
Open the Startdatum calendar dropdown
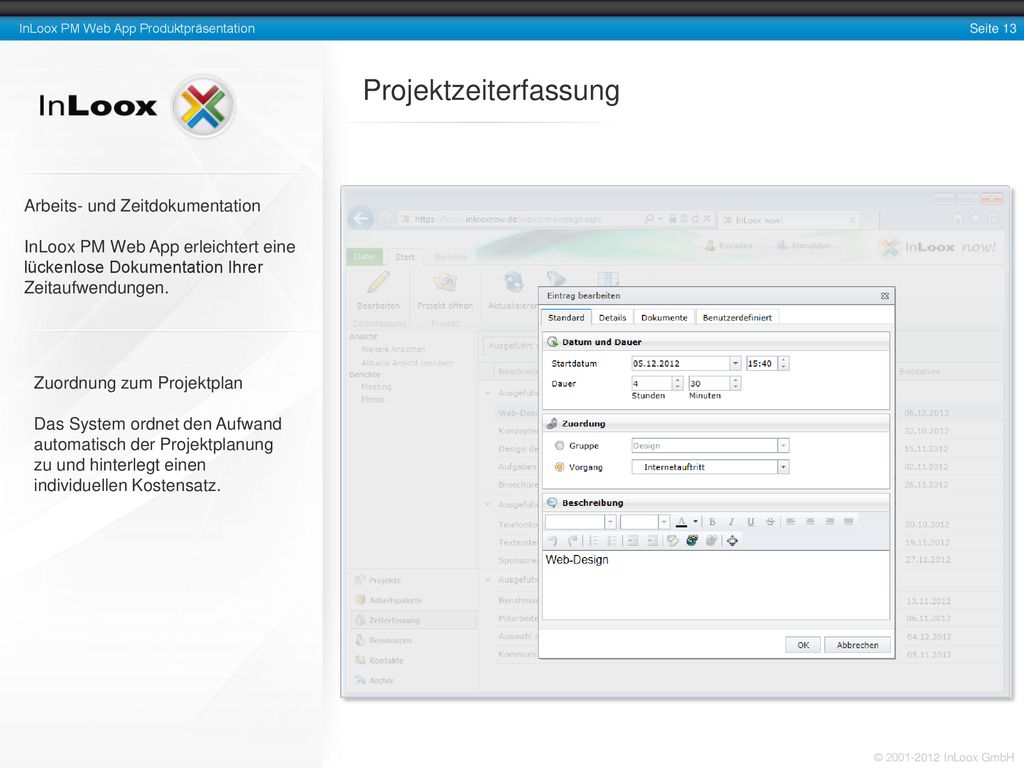(x=735, y=363)
